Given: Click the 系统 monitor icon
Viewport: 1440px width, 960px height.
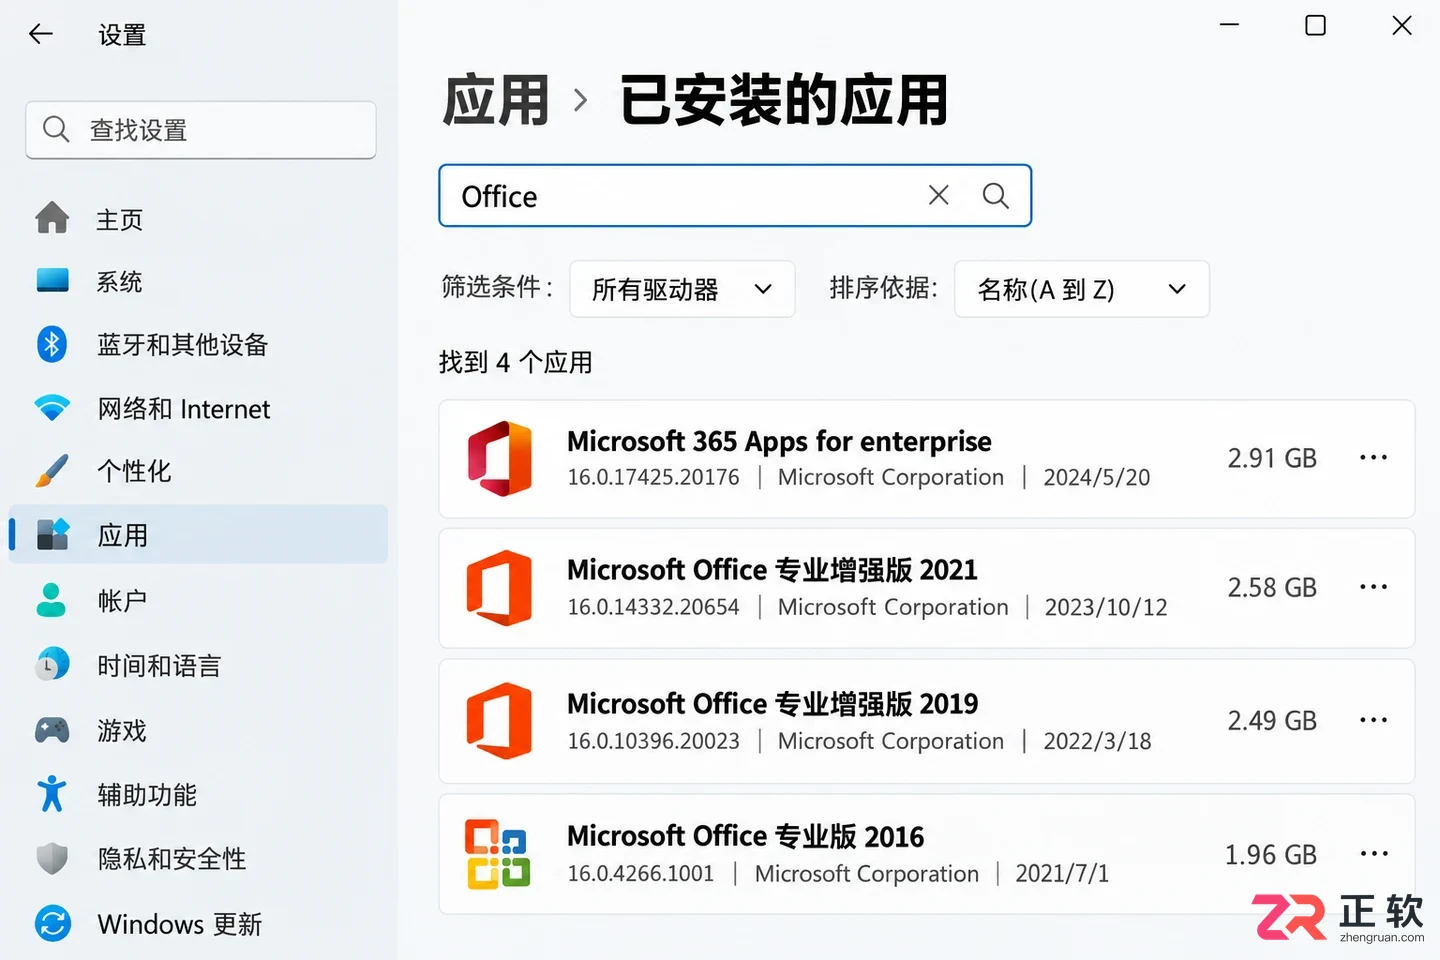Looking at the screenshot, I should coord(52,280).
